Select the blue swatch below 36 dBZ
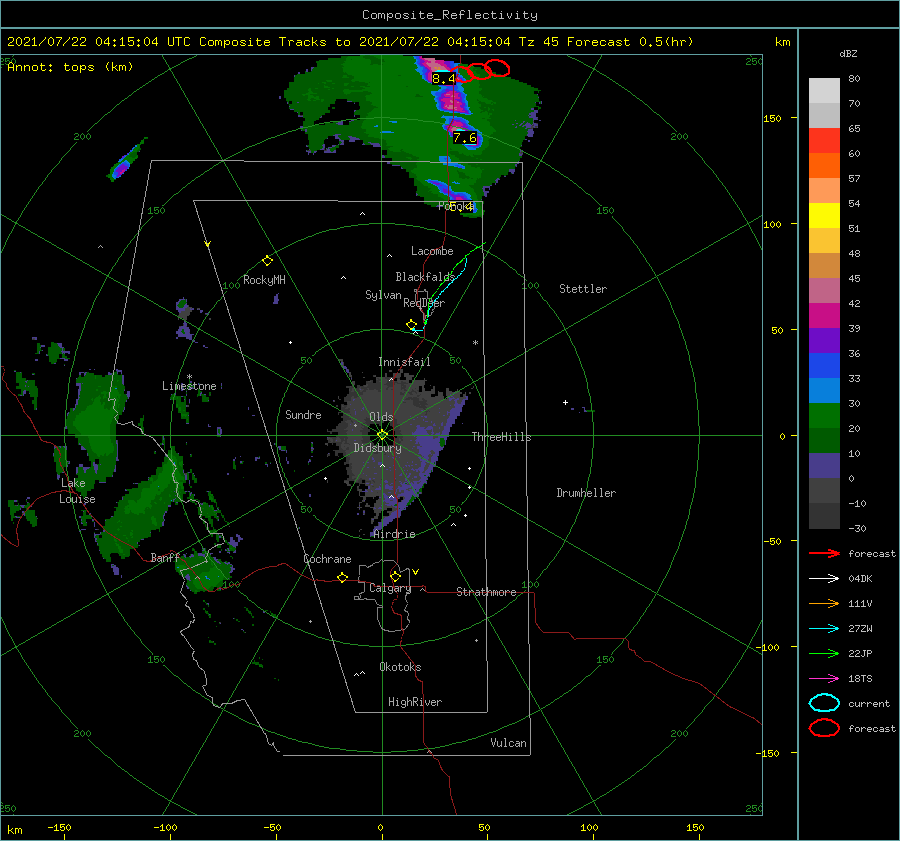900x841 pixels. (x=824, y=366)
